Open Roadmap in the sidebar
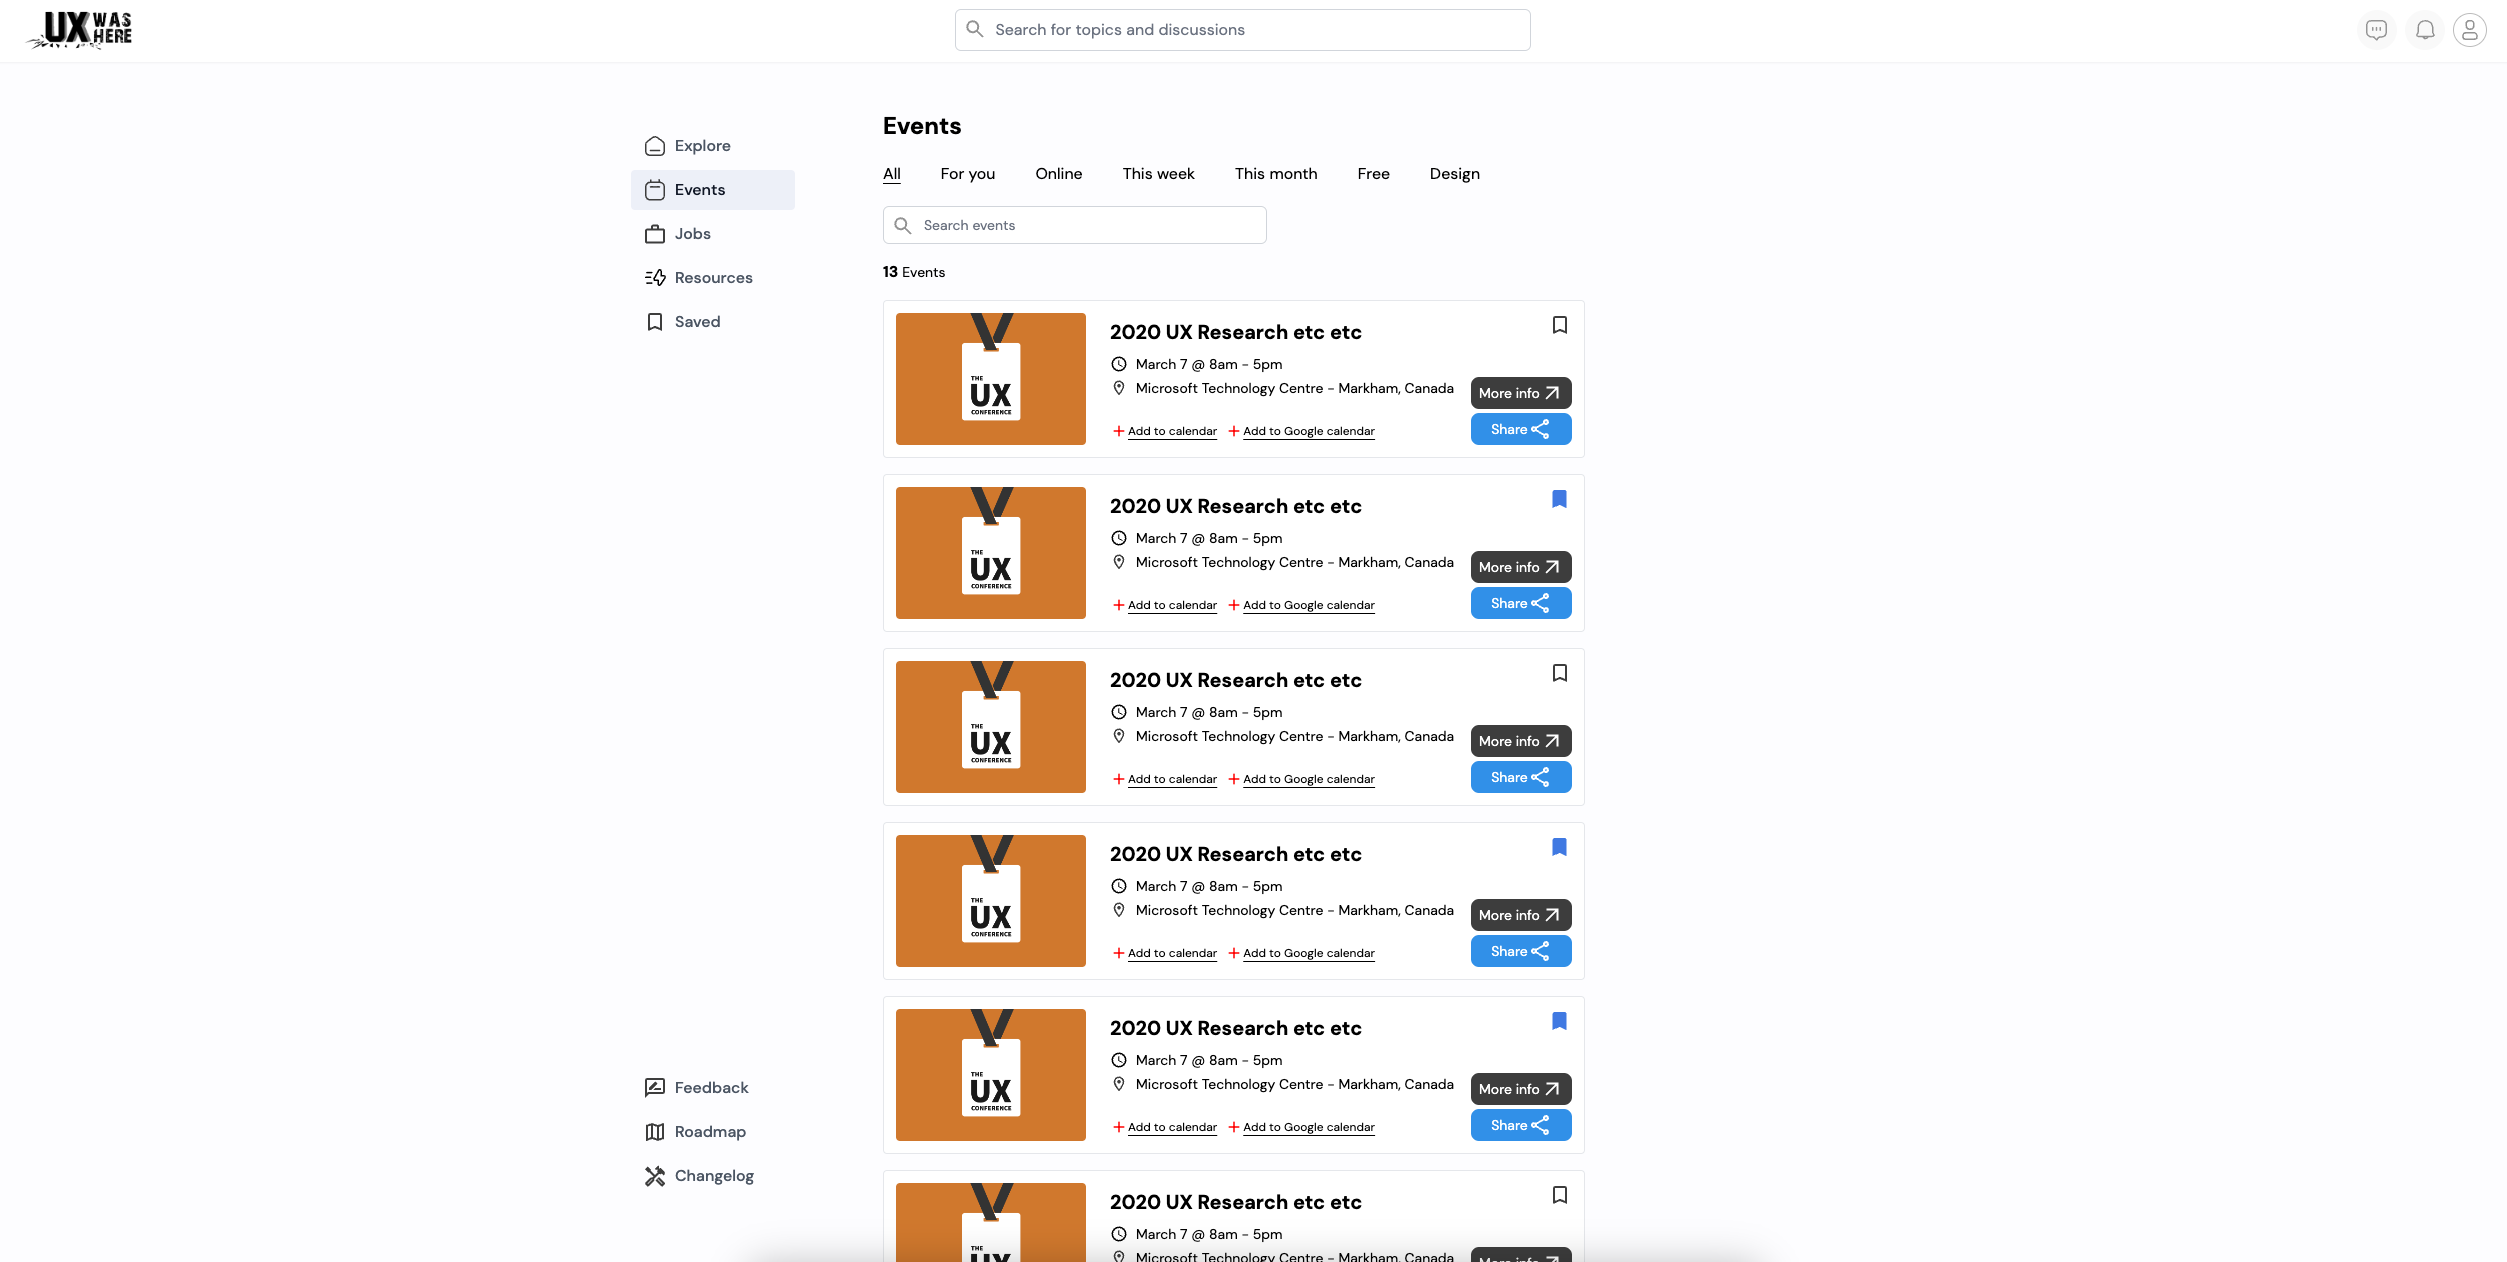The height and width of the screenshot is (1262, 2507). pyautogui.click(x=713, y=1132)
